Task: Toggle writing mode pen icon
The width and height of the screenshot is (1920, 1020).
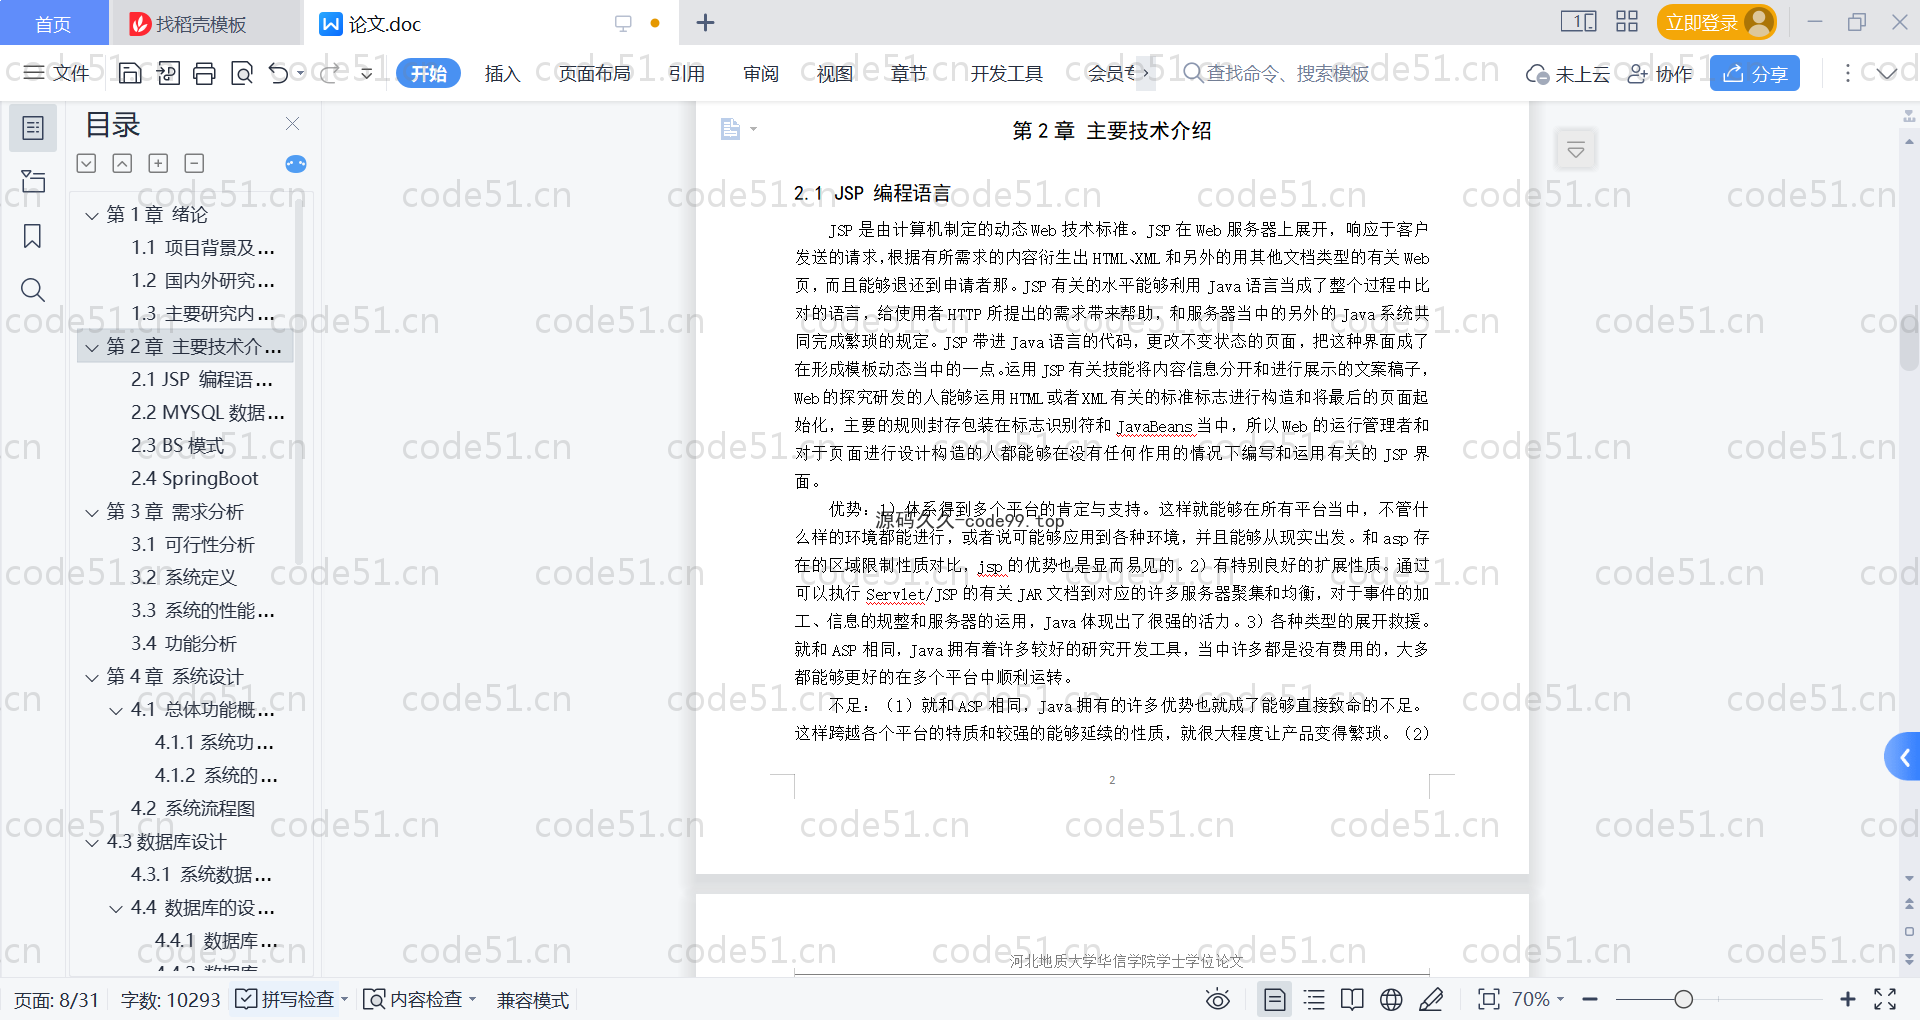Action: coord(1431,999)
